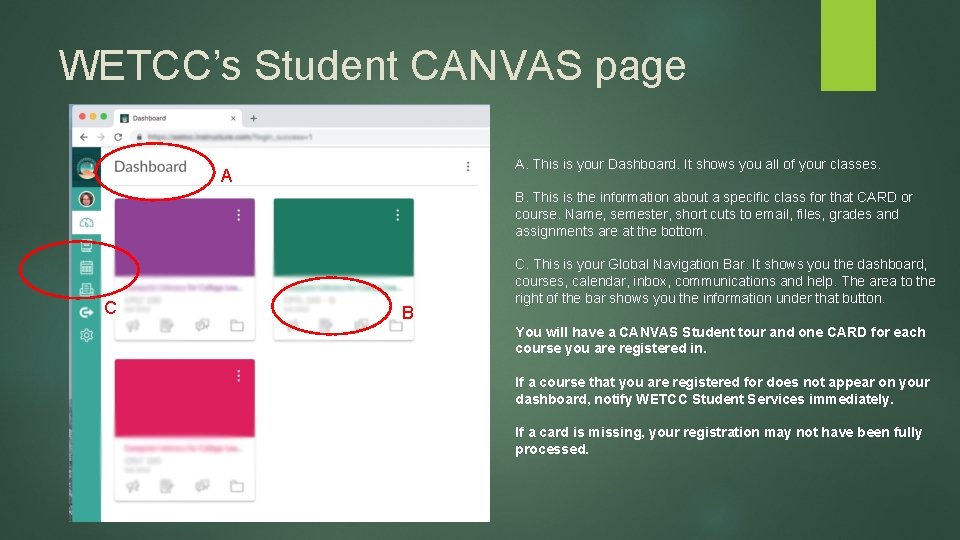Open files folder on the pink card
Screen dimensions: 960x540
click(237, 486)
